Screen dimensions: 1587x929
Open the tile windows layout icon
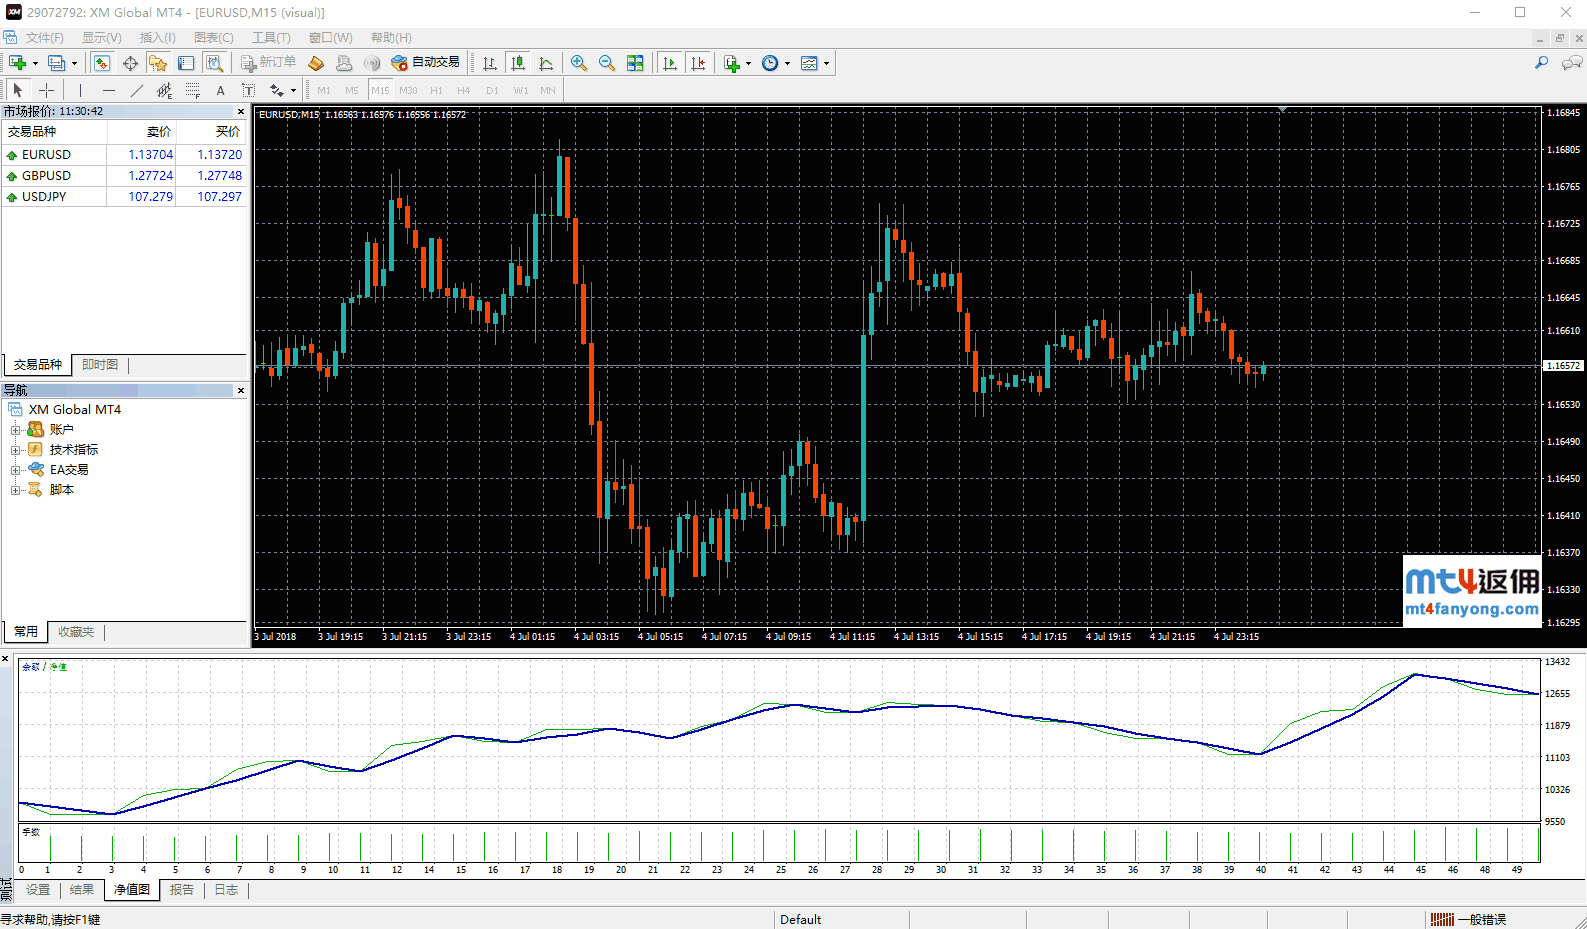(x=635, y=63)
